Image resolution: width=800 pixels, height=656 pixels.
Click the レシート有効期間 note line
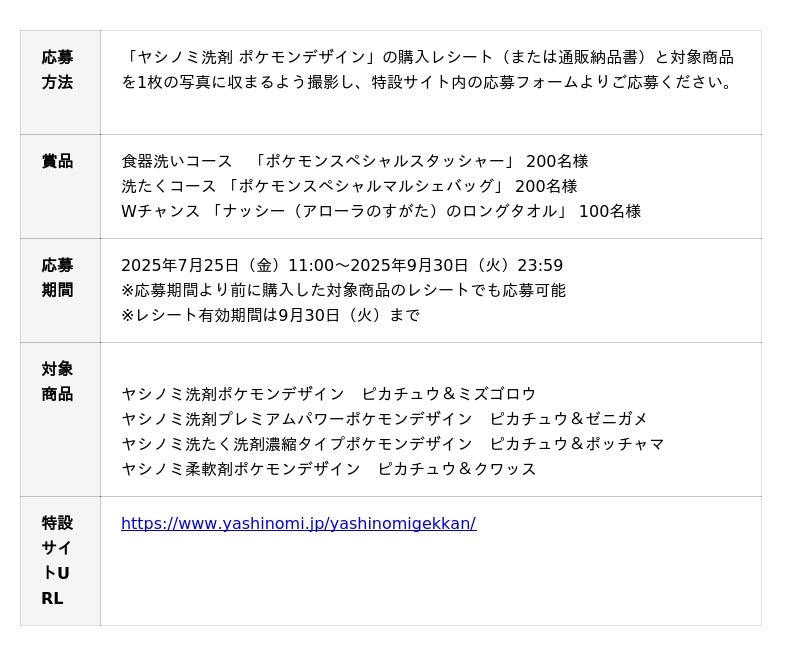point(270,316)
